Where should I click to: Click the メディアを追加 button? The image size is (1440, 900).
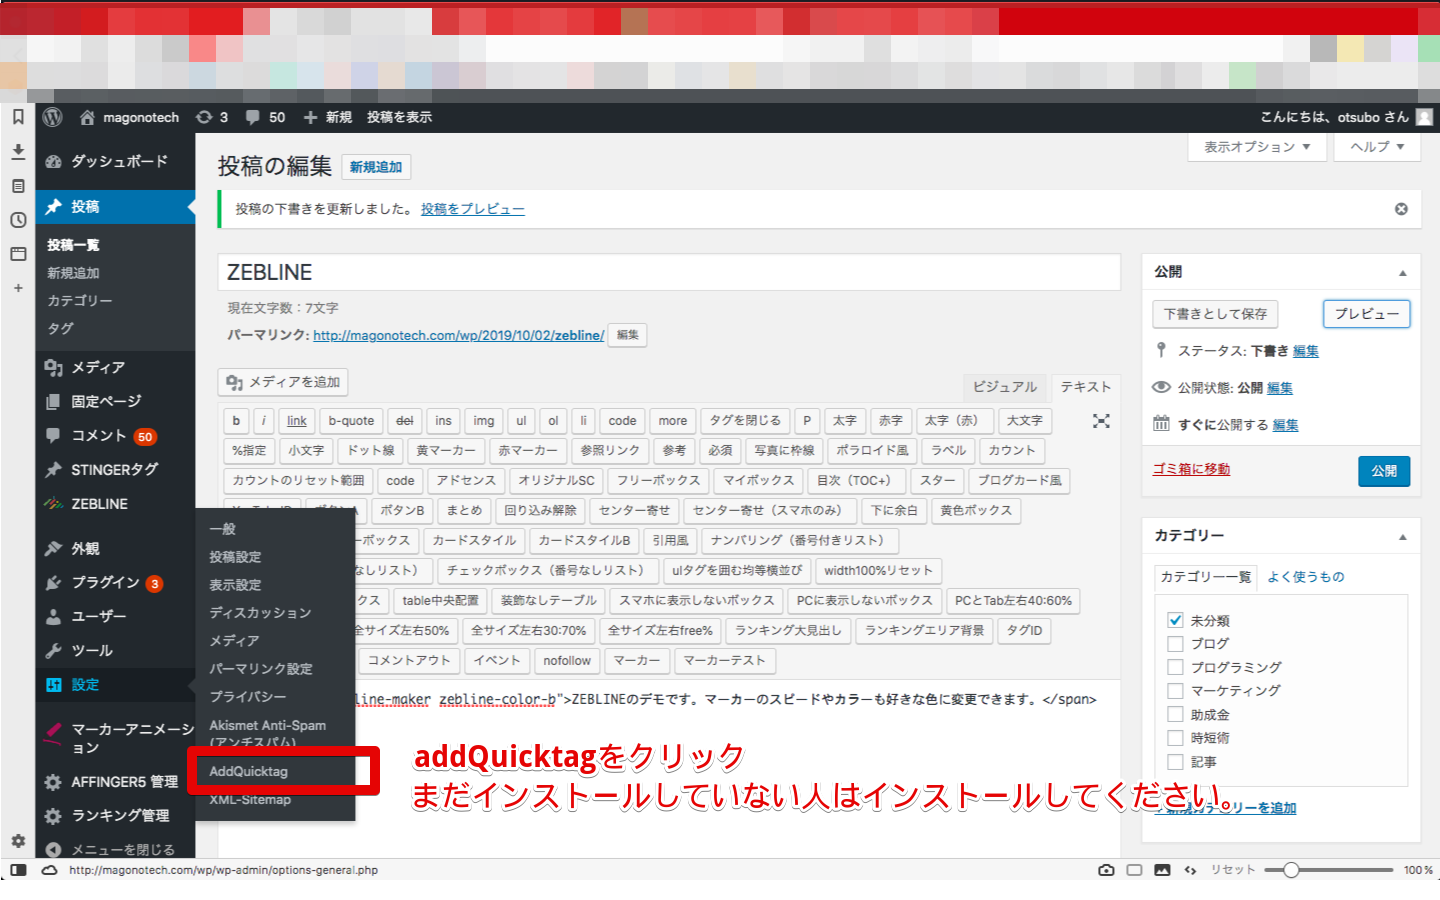coord(283,382)
